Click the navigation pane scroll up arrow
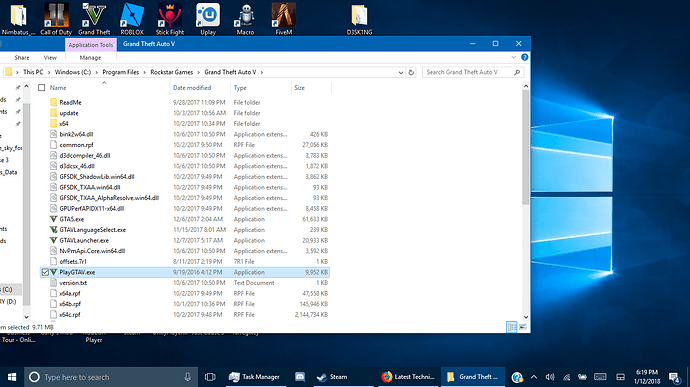 [26, 87]
